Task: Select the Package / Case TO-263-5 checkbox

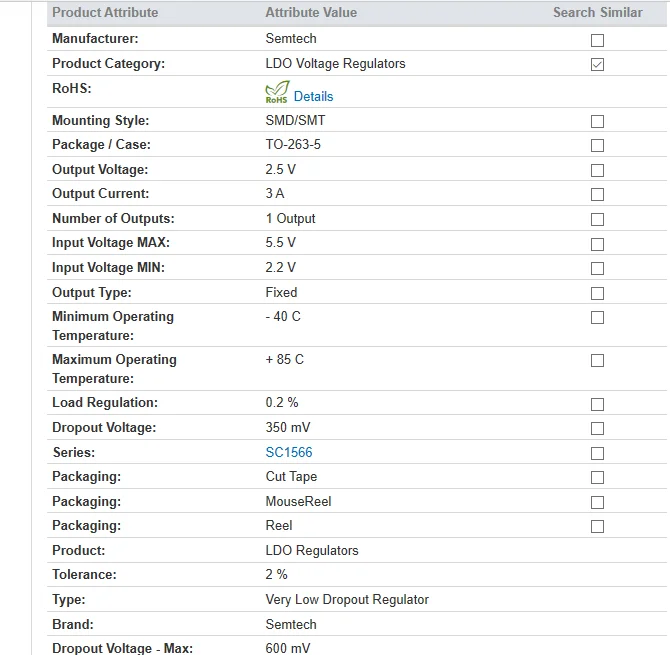Action: point(597,145)
